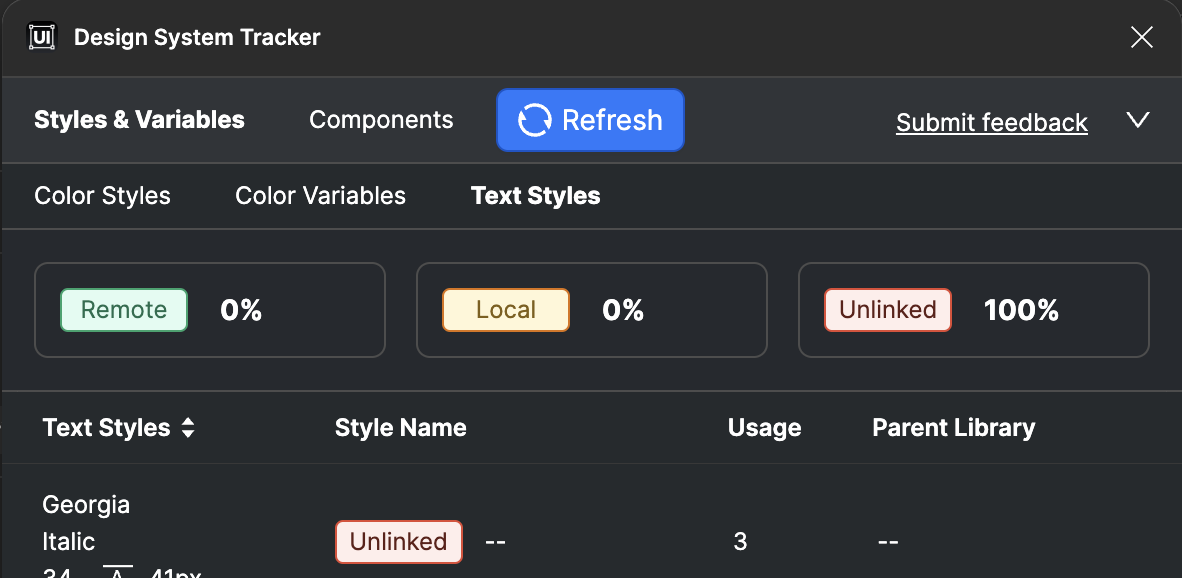Open the Submit feedback link

click(x=992, y=122)
